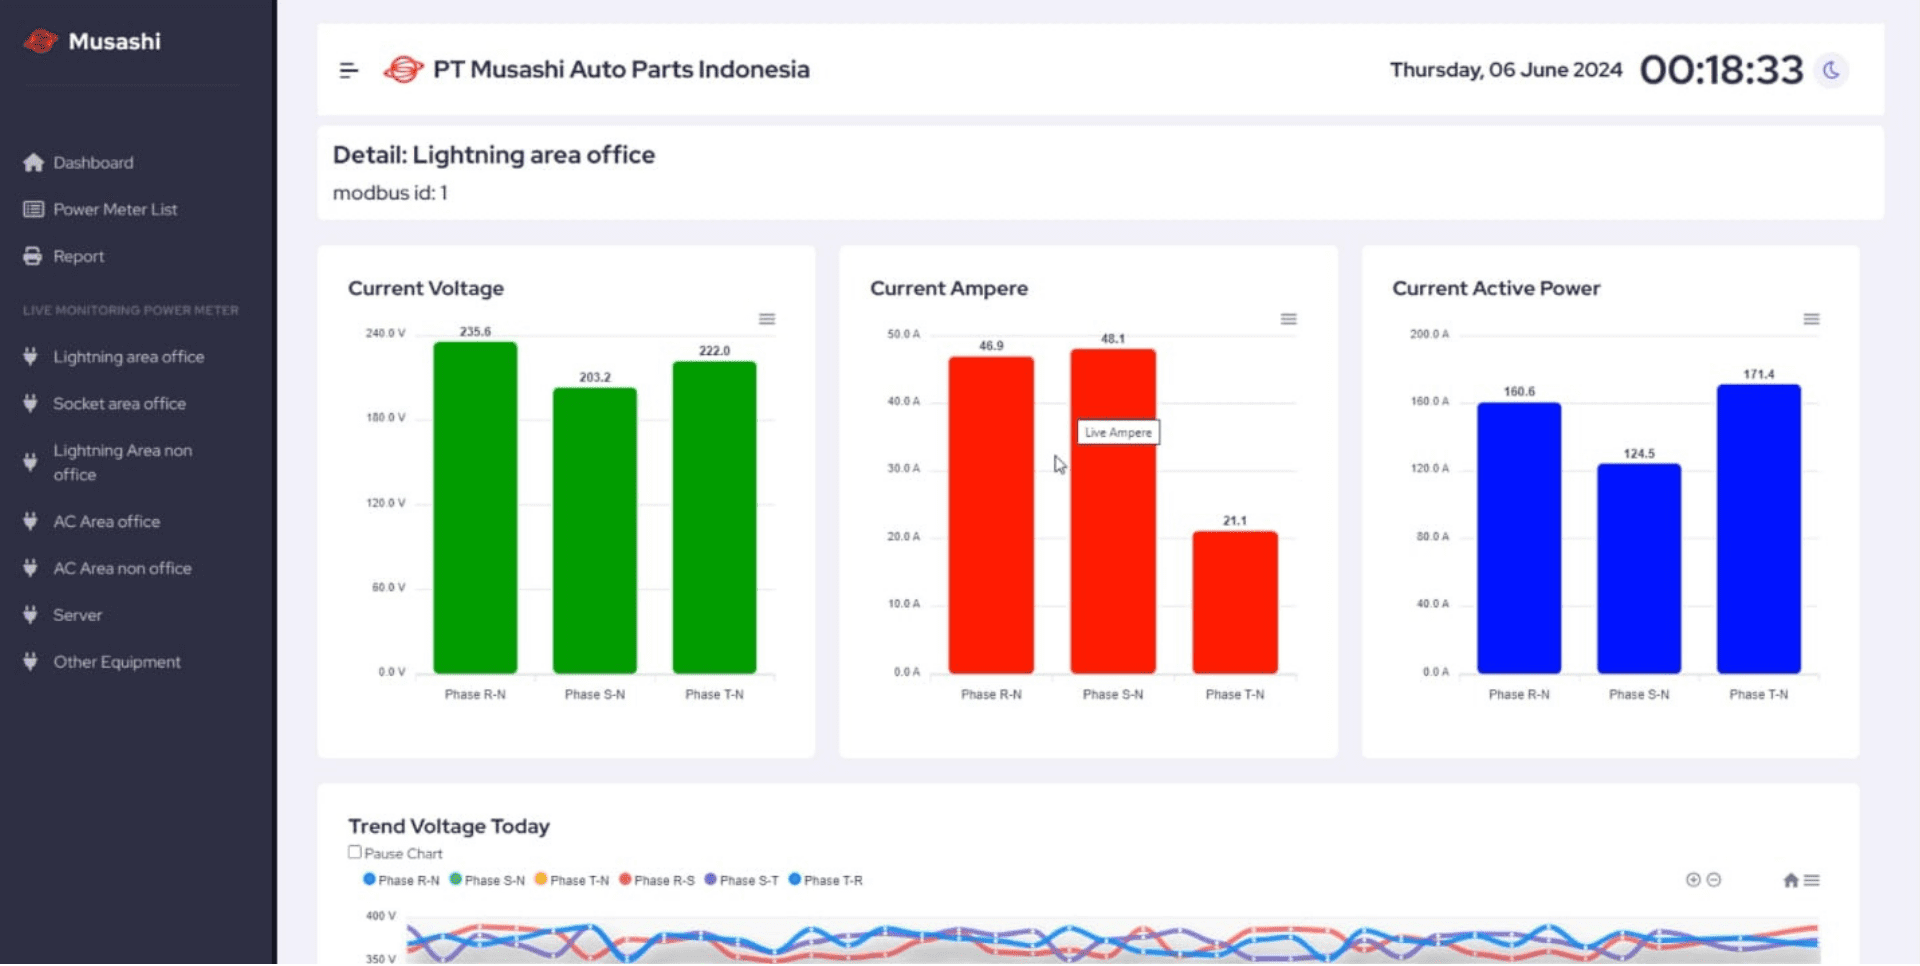Go to Server power meter
1920x966 pixels.
click(77, 615)
